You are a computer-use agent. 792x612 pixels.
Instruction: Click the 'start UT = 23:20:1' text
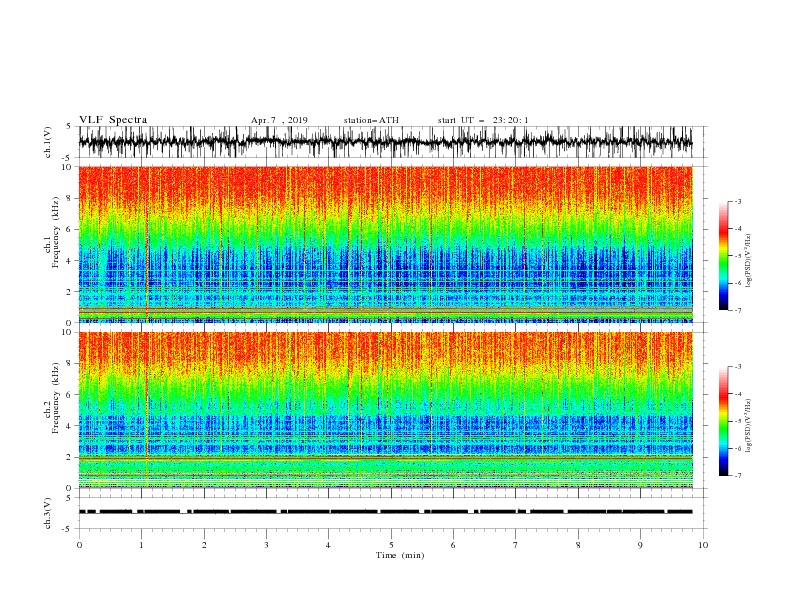pos(483,120)
